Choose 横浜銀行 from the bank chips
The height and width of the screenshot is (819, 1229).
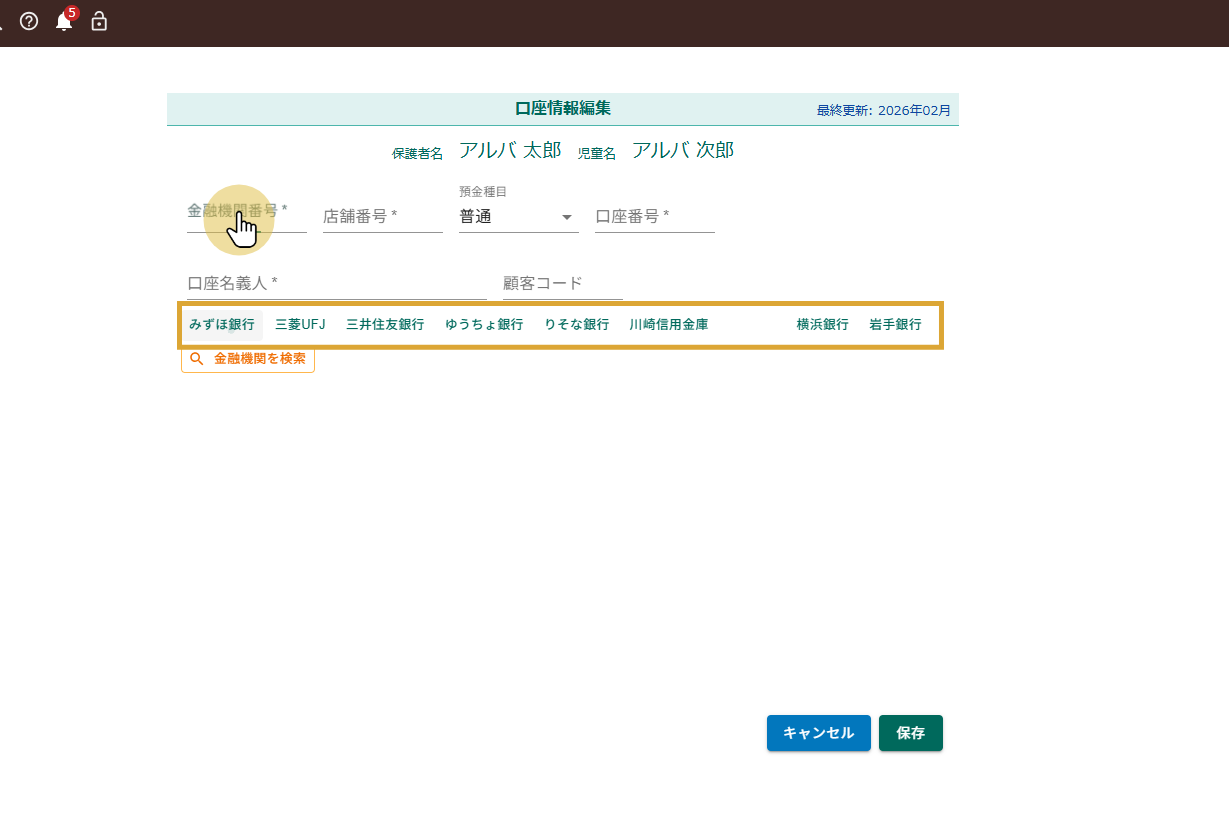click(821, 323)
